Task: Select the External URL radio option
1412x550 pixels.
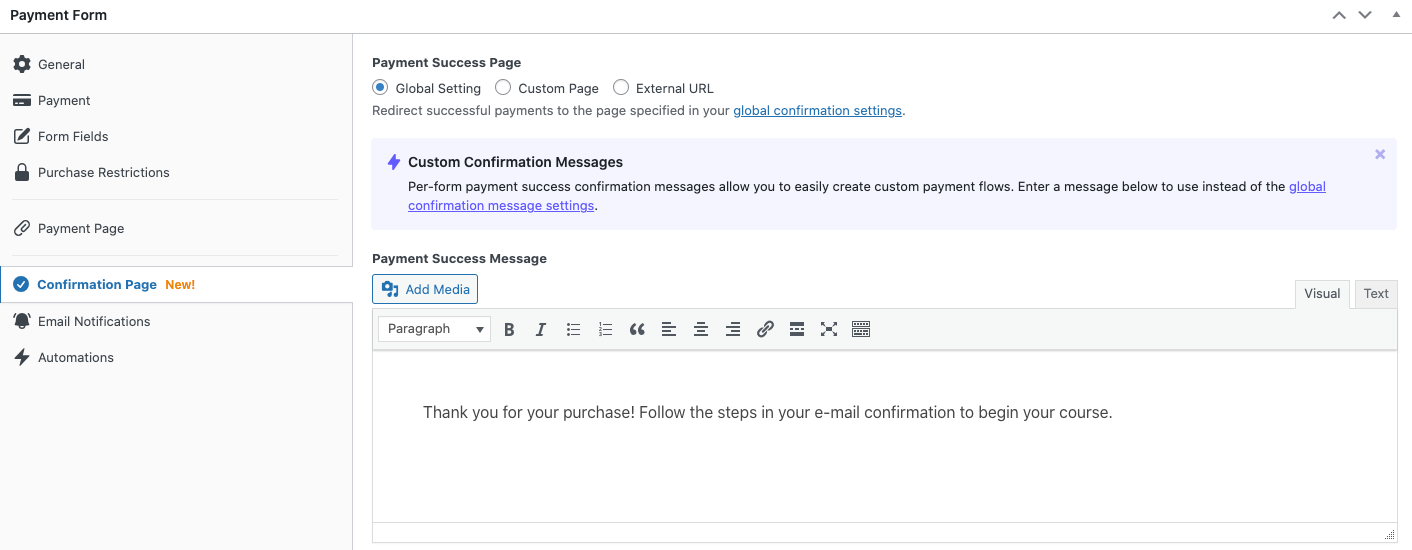Action: pos(621,88)
